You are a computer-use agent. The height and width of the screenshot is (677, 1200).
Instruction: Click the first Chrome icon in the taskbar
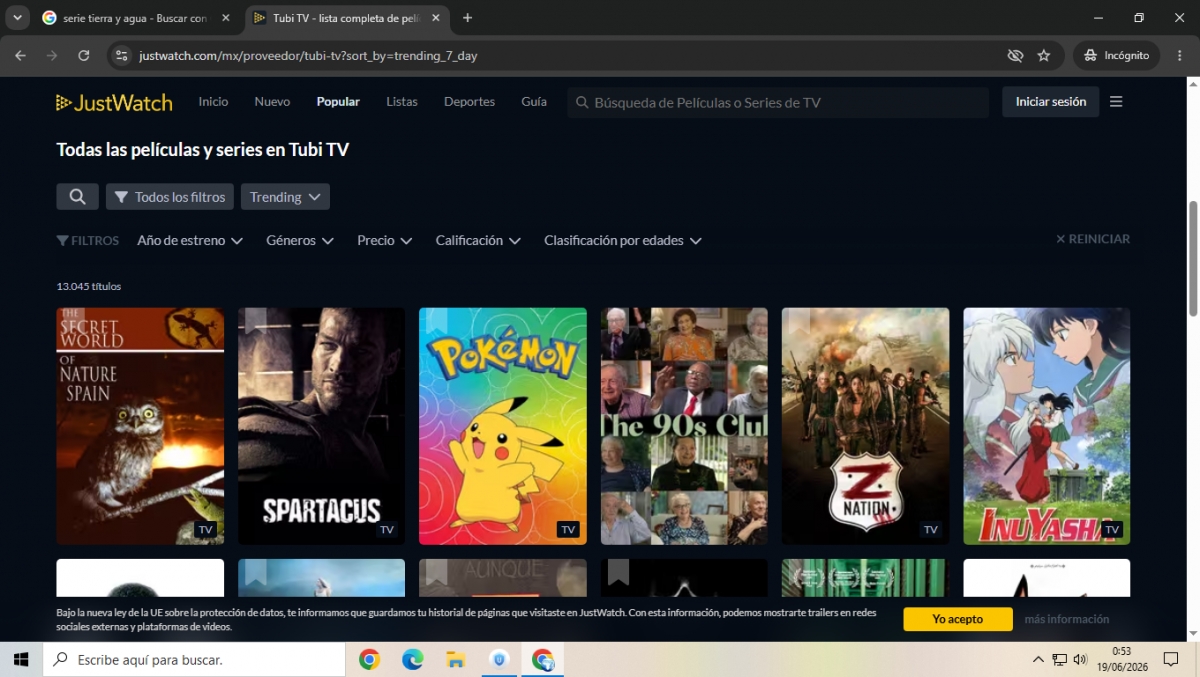pyautogui.click(x=369, y=660)
